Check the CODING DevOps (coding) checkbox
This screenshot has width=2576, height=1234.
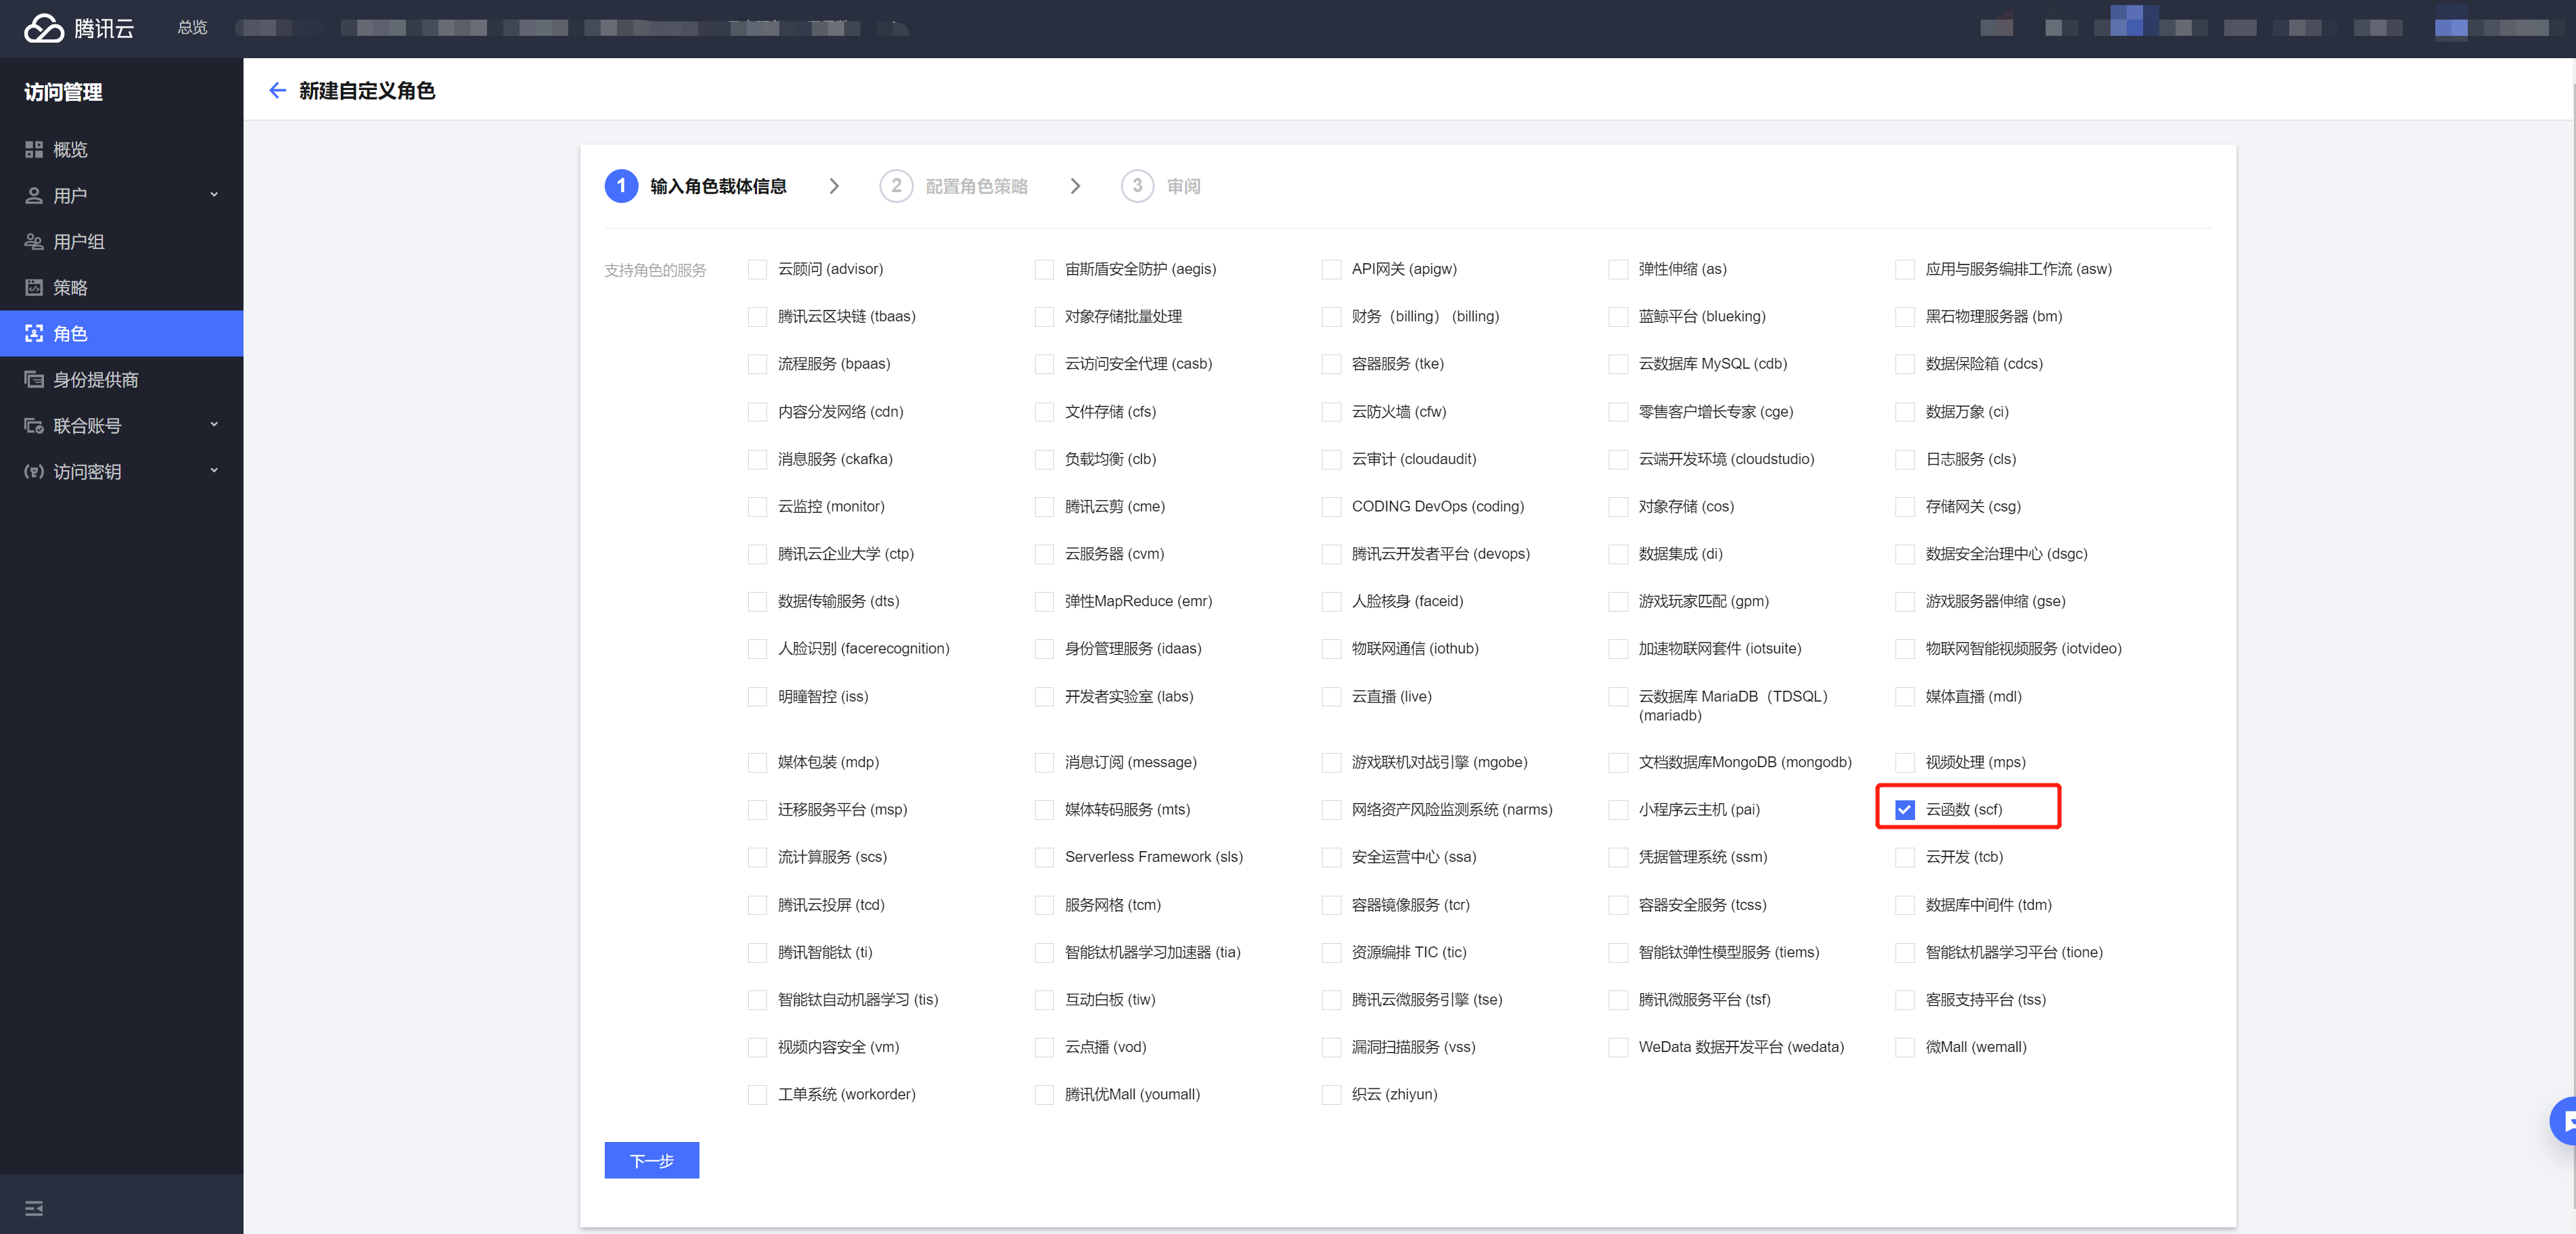coord(1331,507)
